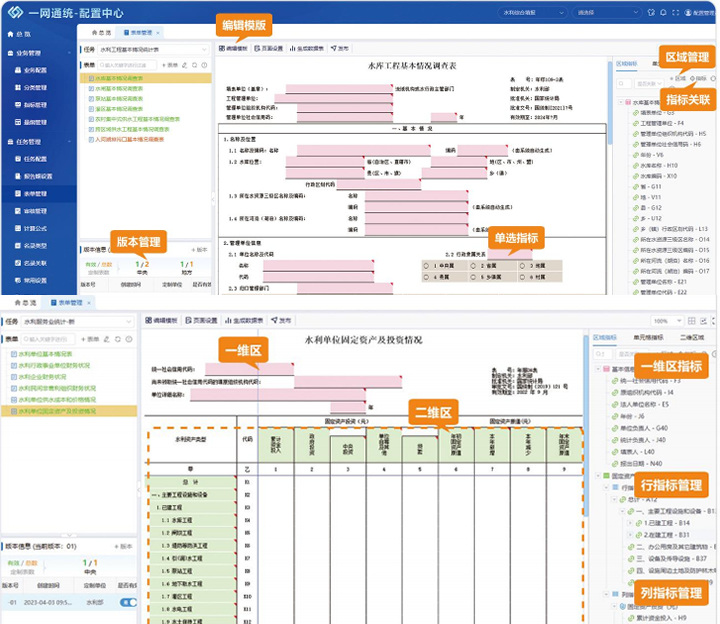Open the 任务 dropdown in upper panel
Image resolution: width=720 pixels, height=624 pixels.
[x=155, y=48]
